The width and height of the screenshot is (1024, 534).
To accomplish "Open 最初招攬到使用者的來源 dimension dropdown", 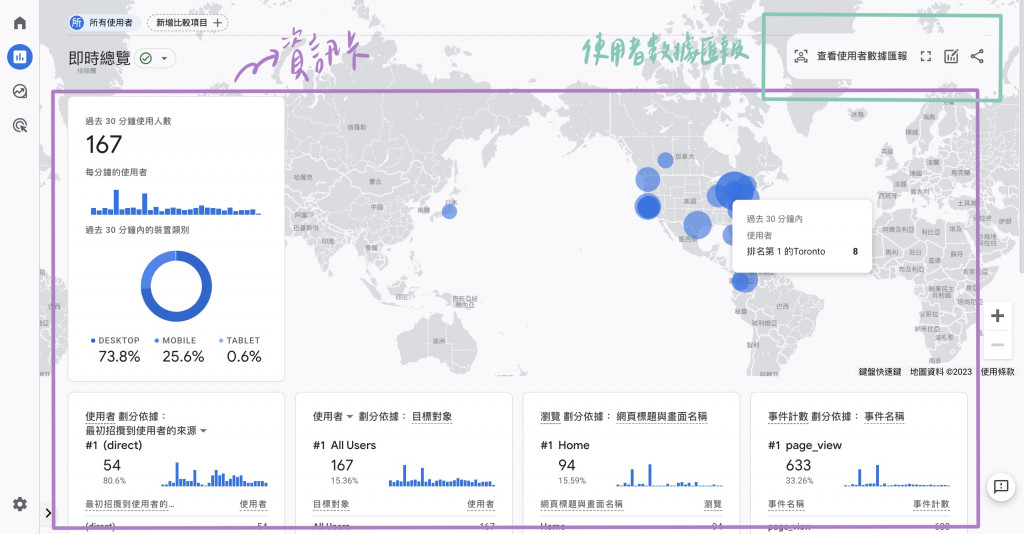I will [146, 431].
